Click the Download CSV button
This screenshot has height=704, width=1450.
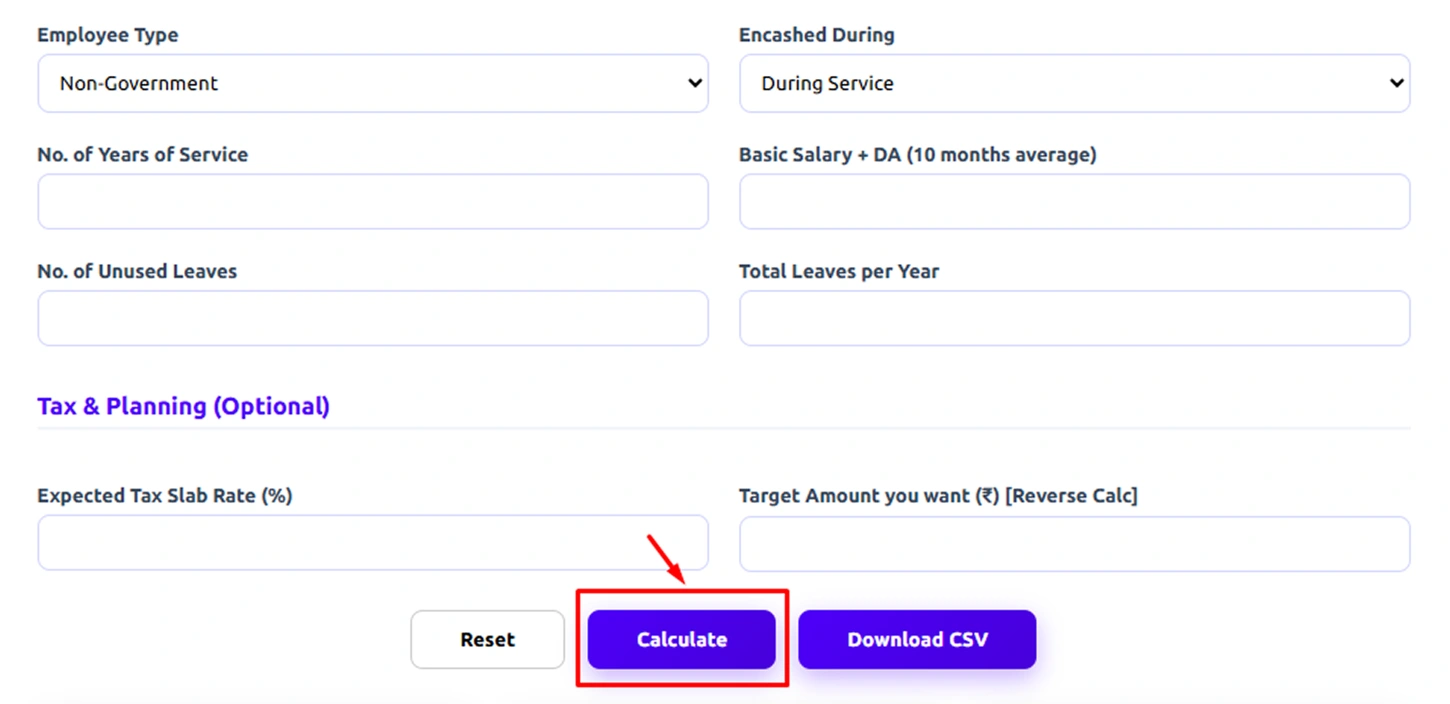pyautogui.click(x=917, y=639)
